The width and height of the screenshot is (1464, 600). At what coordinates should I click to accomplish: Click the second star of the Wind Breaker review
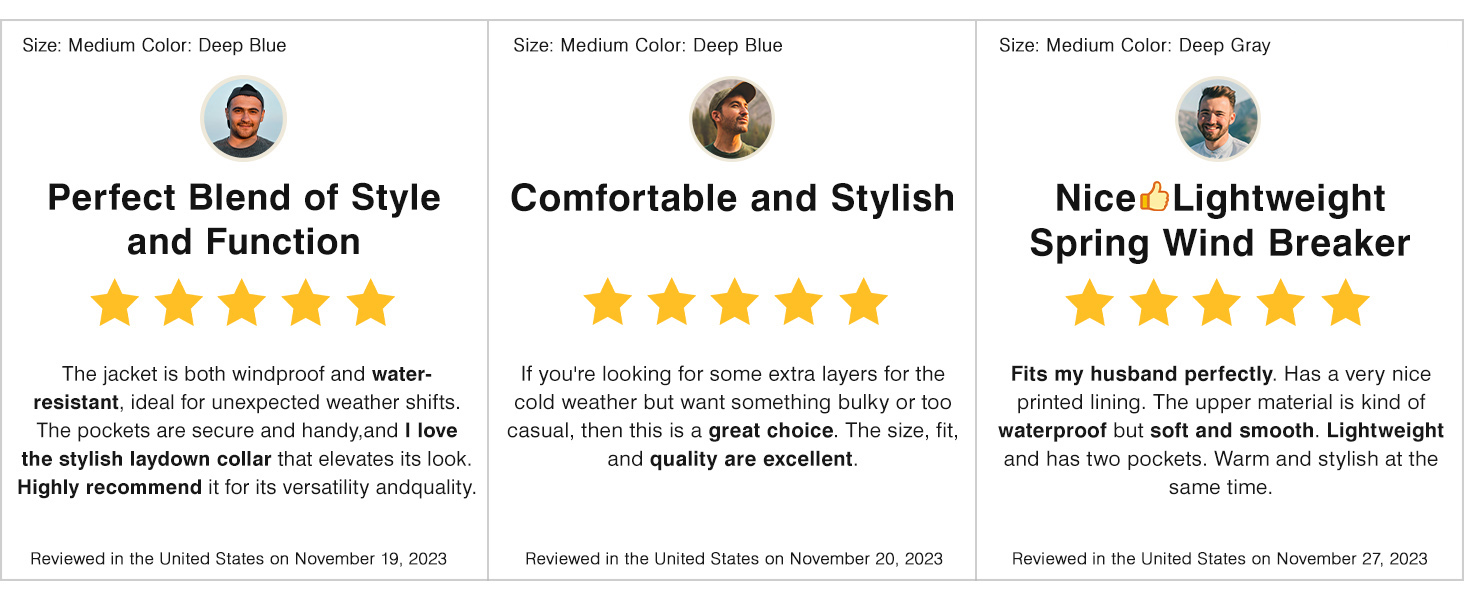[x=1153, y=302]
